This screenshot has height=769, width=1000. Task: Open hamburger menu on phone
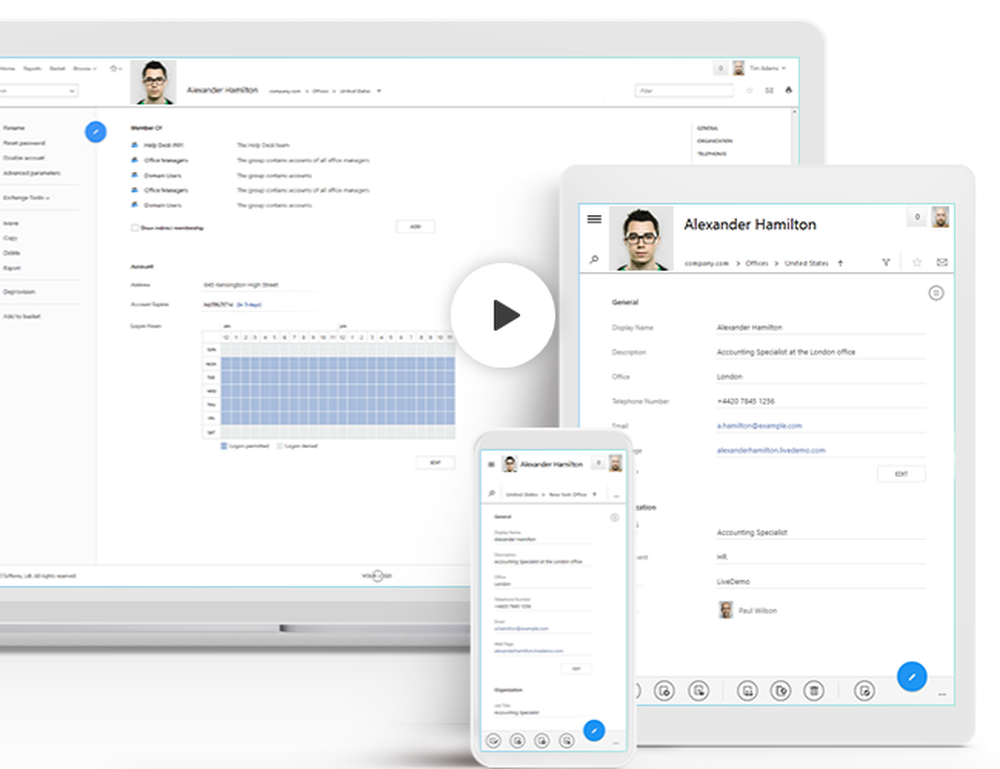point(491,464)
